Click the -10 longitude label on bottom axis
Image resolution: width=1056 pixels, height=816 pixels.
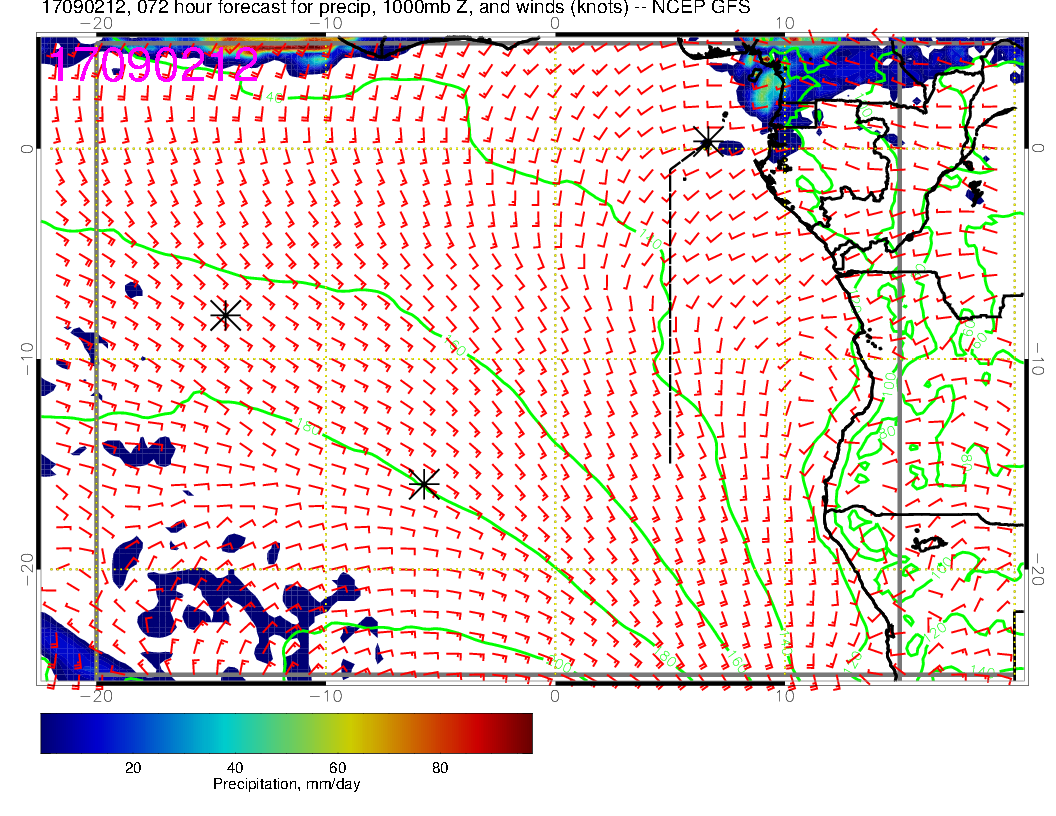(x=325, y=696)
